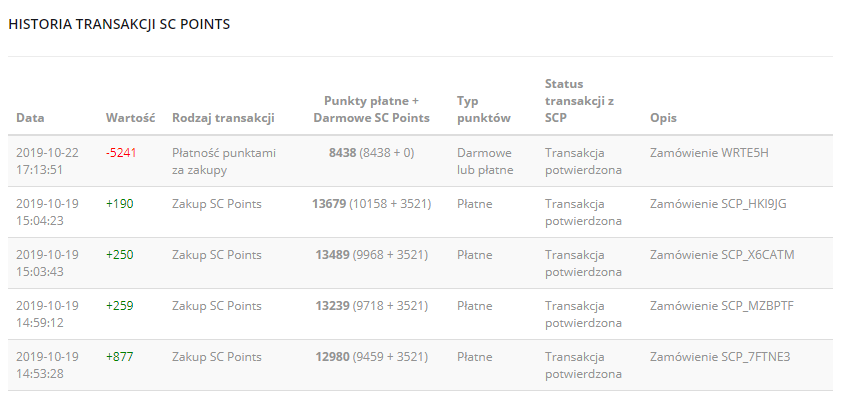Click the Typ punktów column header
The image size is (851, 399).
484,109
